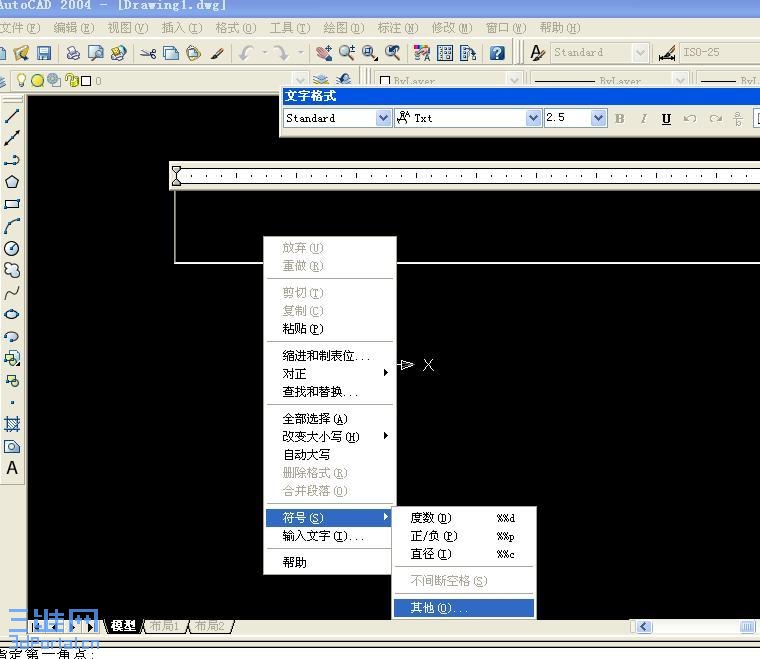Choose 其他(O)... in symbol submenu
Viewport: 760px width, 659px height.
[x=464, y=608]
